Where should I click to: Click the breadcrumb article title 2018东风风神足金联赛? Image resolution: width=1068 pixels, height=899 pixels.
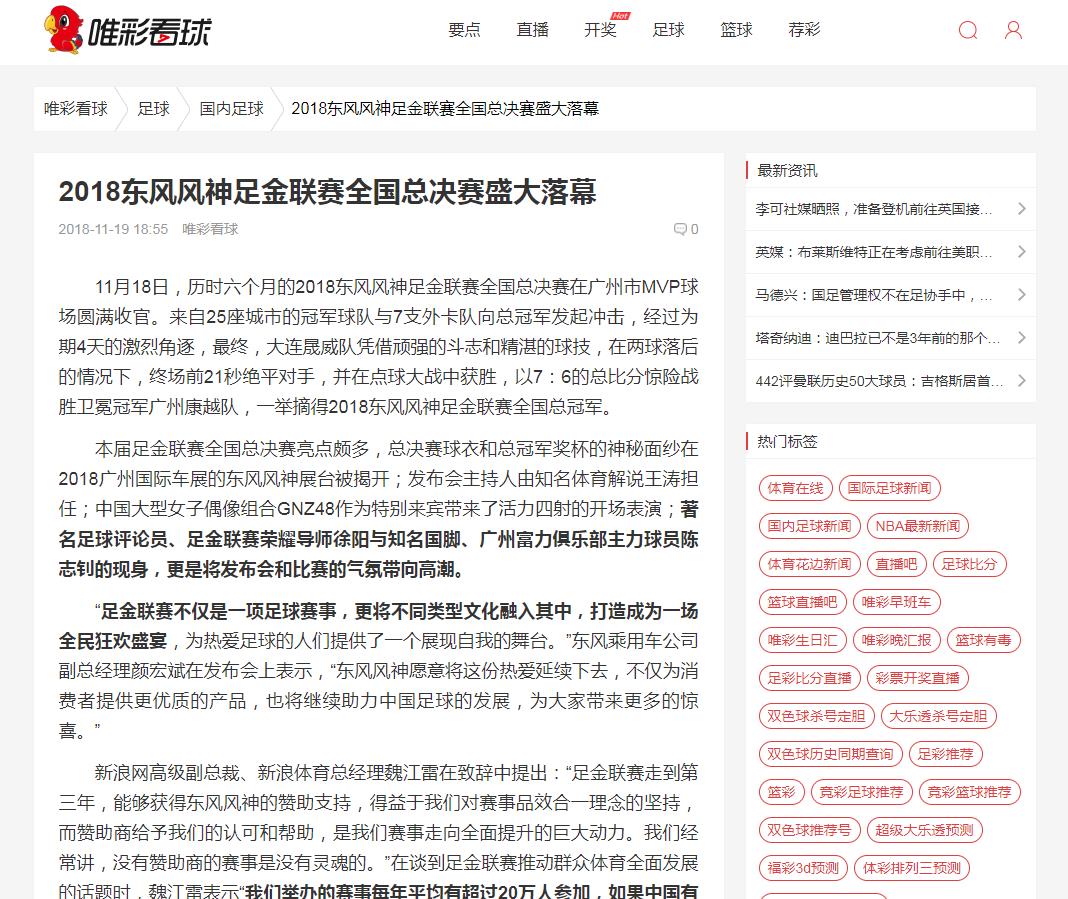tap(445, 109)
